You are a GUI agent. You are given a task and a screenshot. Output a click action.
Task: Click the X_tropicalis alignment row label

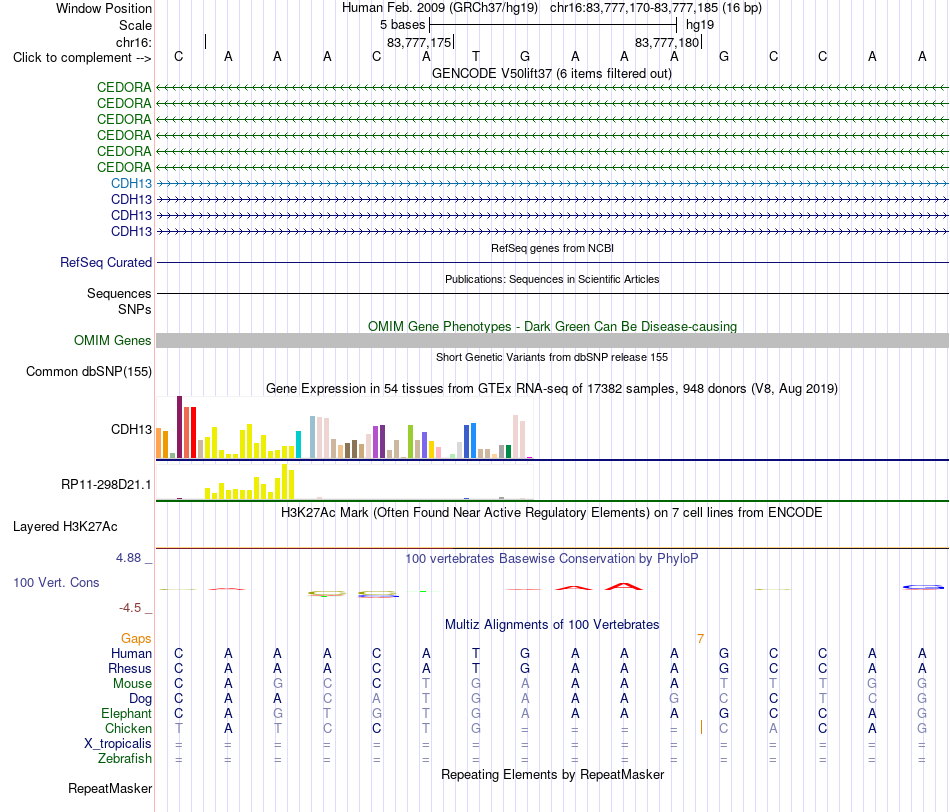(x=118, y=744)
